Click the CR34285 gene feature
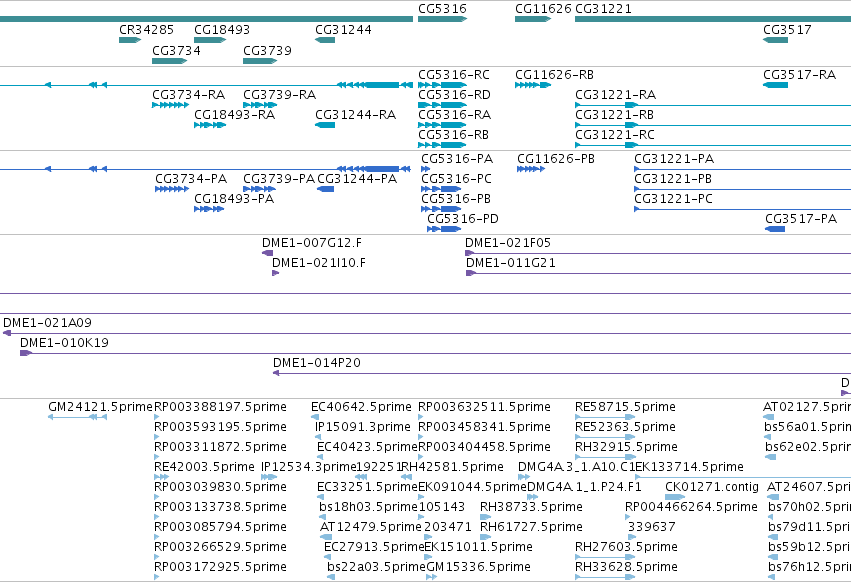Image resolution: width=851 pixels, height=582 pixels. 130,40
